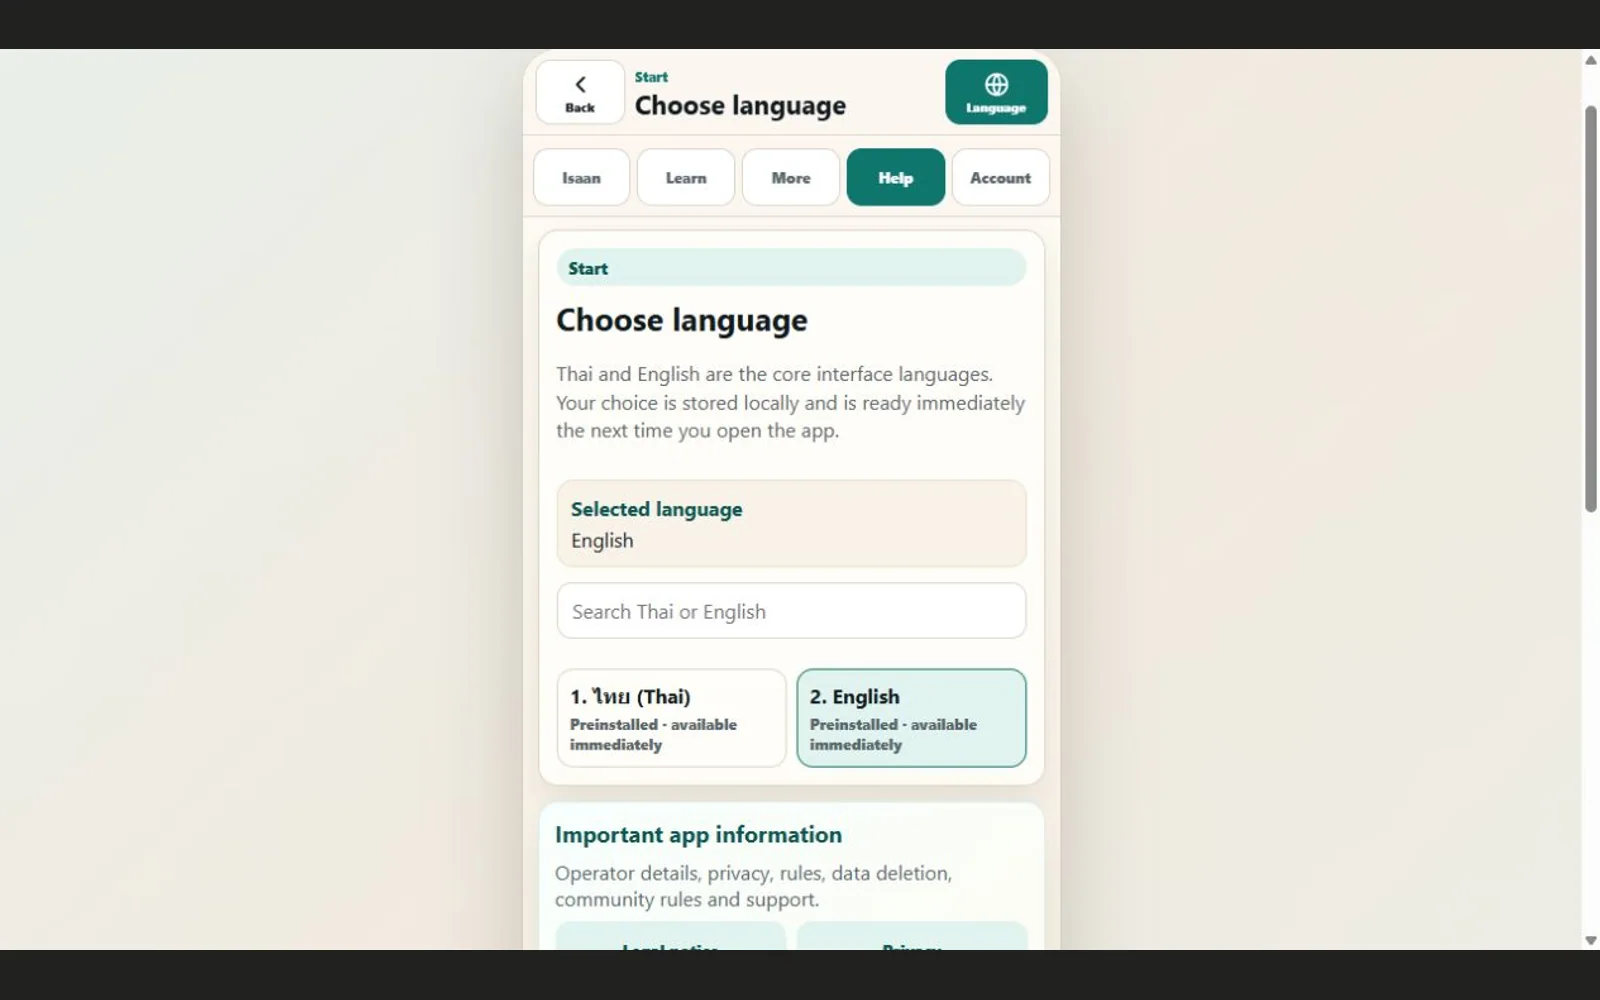The width and height of the screenshot is (1600, 1000).
Task: Click the Thai and English interface description
Action: pyautogui.click(x=790, y=403)
